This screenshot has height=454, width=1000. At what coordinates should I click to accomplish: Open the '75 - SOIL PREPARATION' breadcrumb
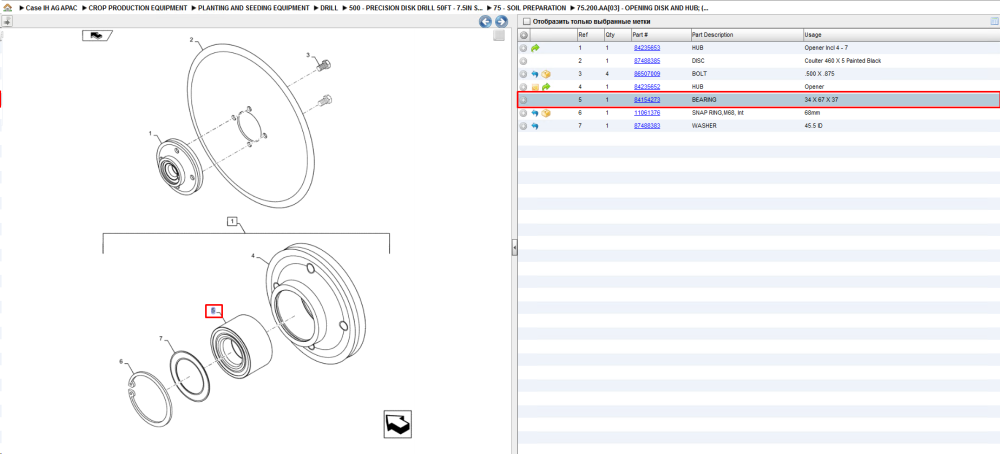point(529,8)
